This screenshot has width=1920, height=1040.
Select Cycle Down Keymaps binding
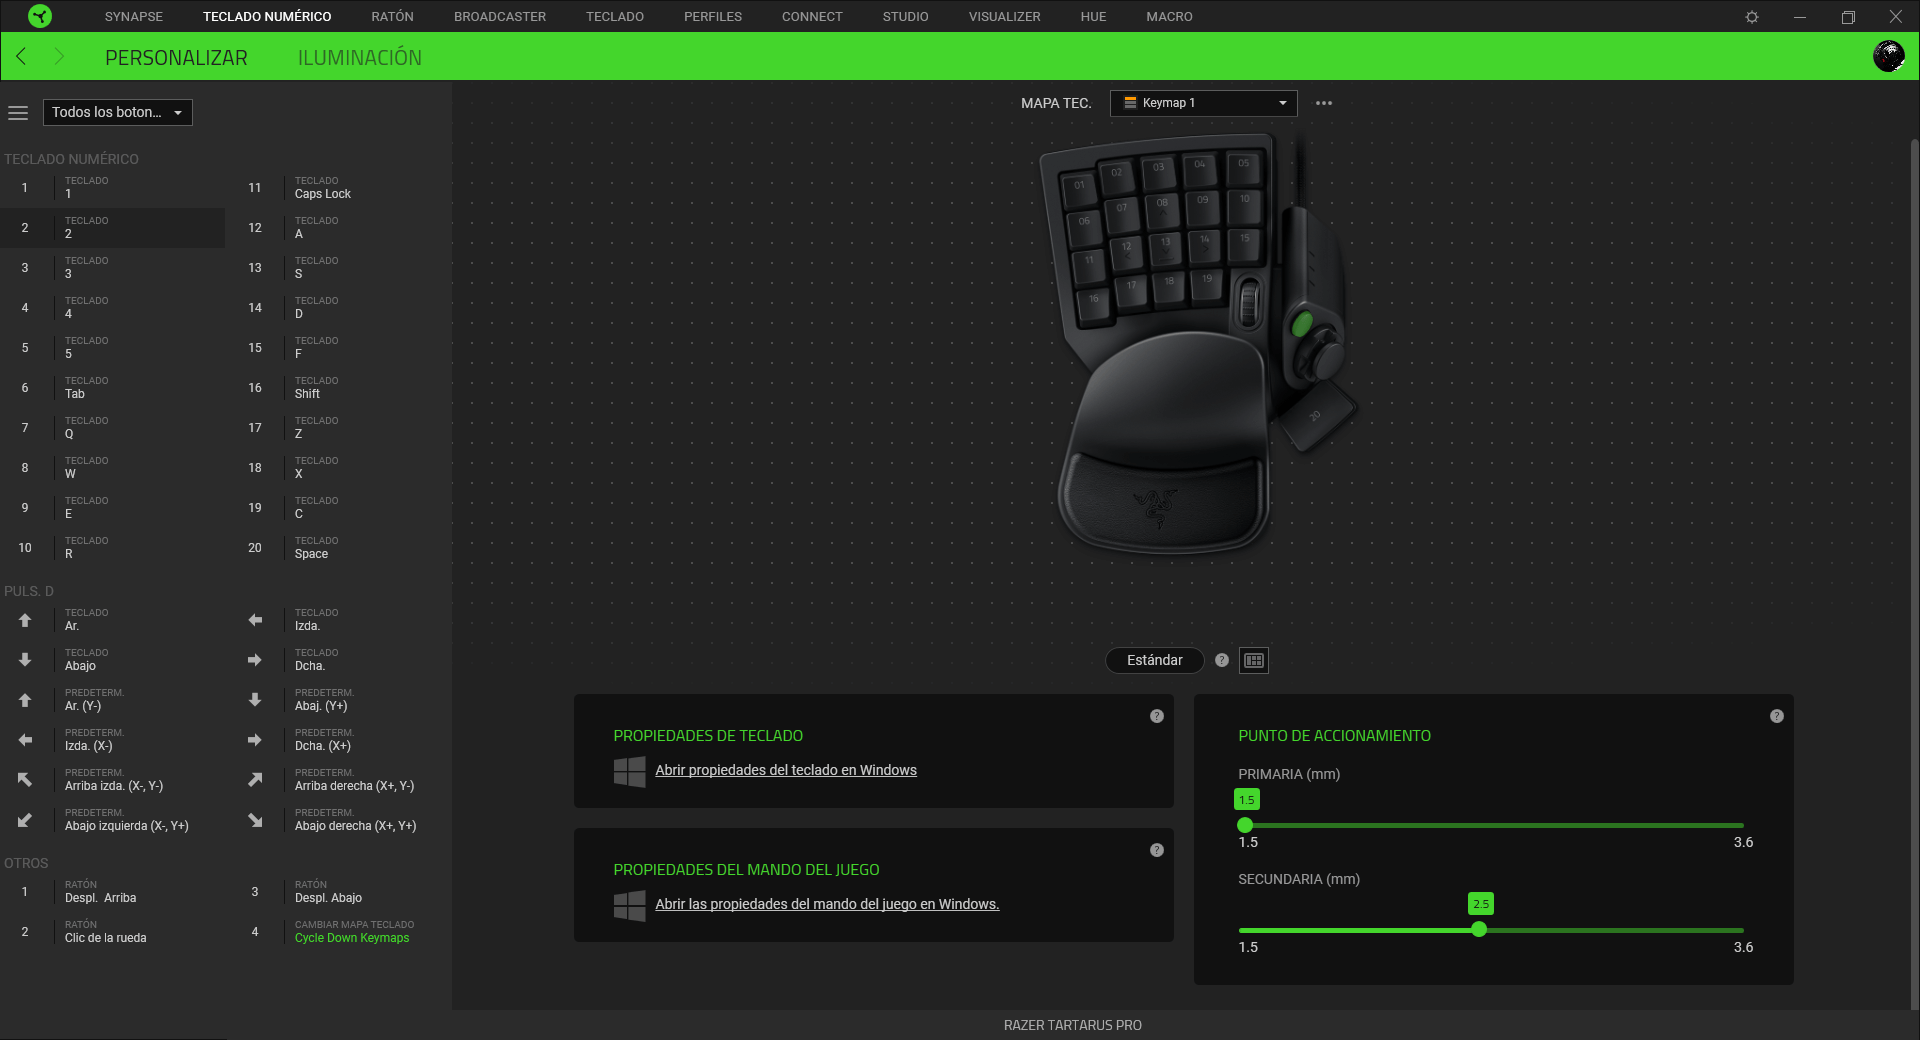[x=340, y=932]
